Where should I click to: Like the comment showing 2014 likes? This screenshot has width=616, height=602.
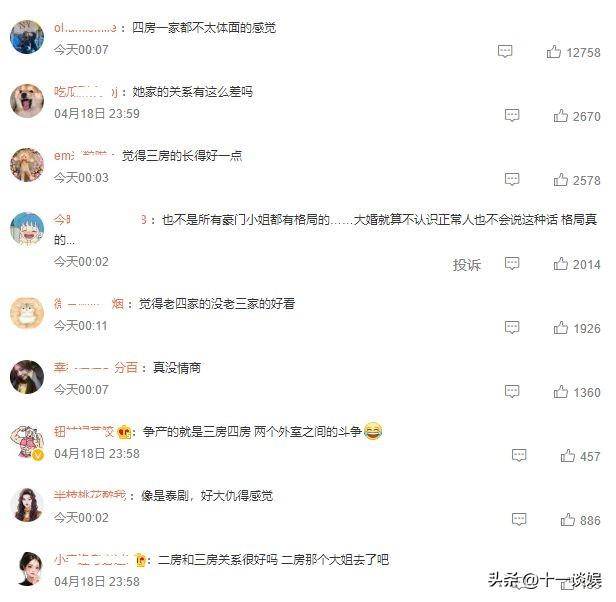click(561, 264)
